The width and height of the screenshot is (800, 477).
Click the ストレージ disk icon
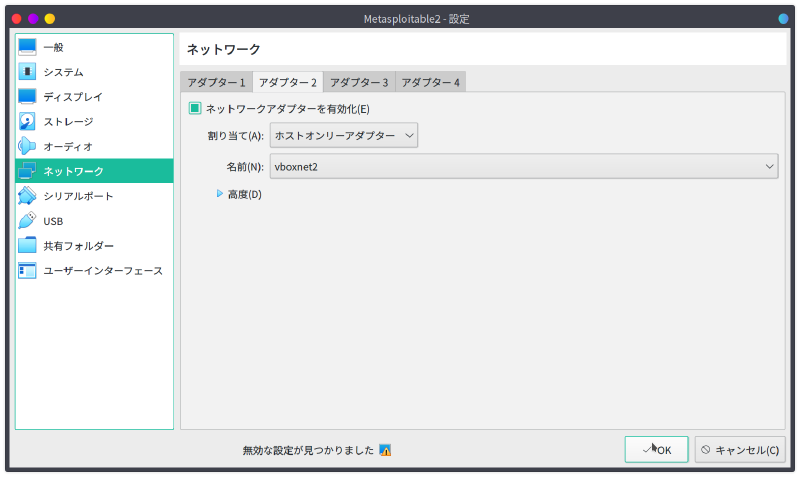27,122
